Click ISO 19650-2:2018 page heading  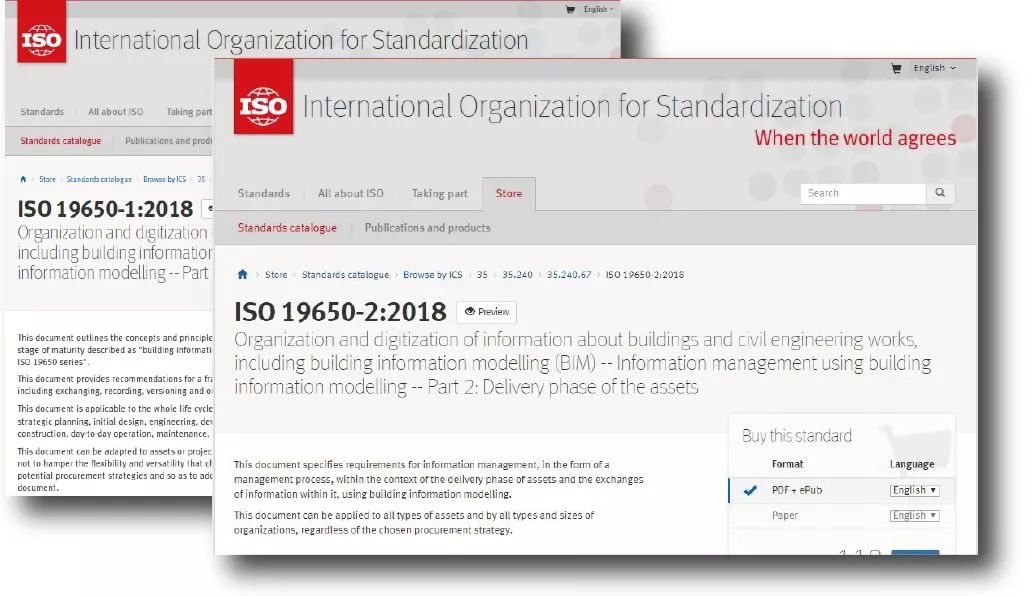[x=340, y=312]
